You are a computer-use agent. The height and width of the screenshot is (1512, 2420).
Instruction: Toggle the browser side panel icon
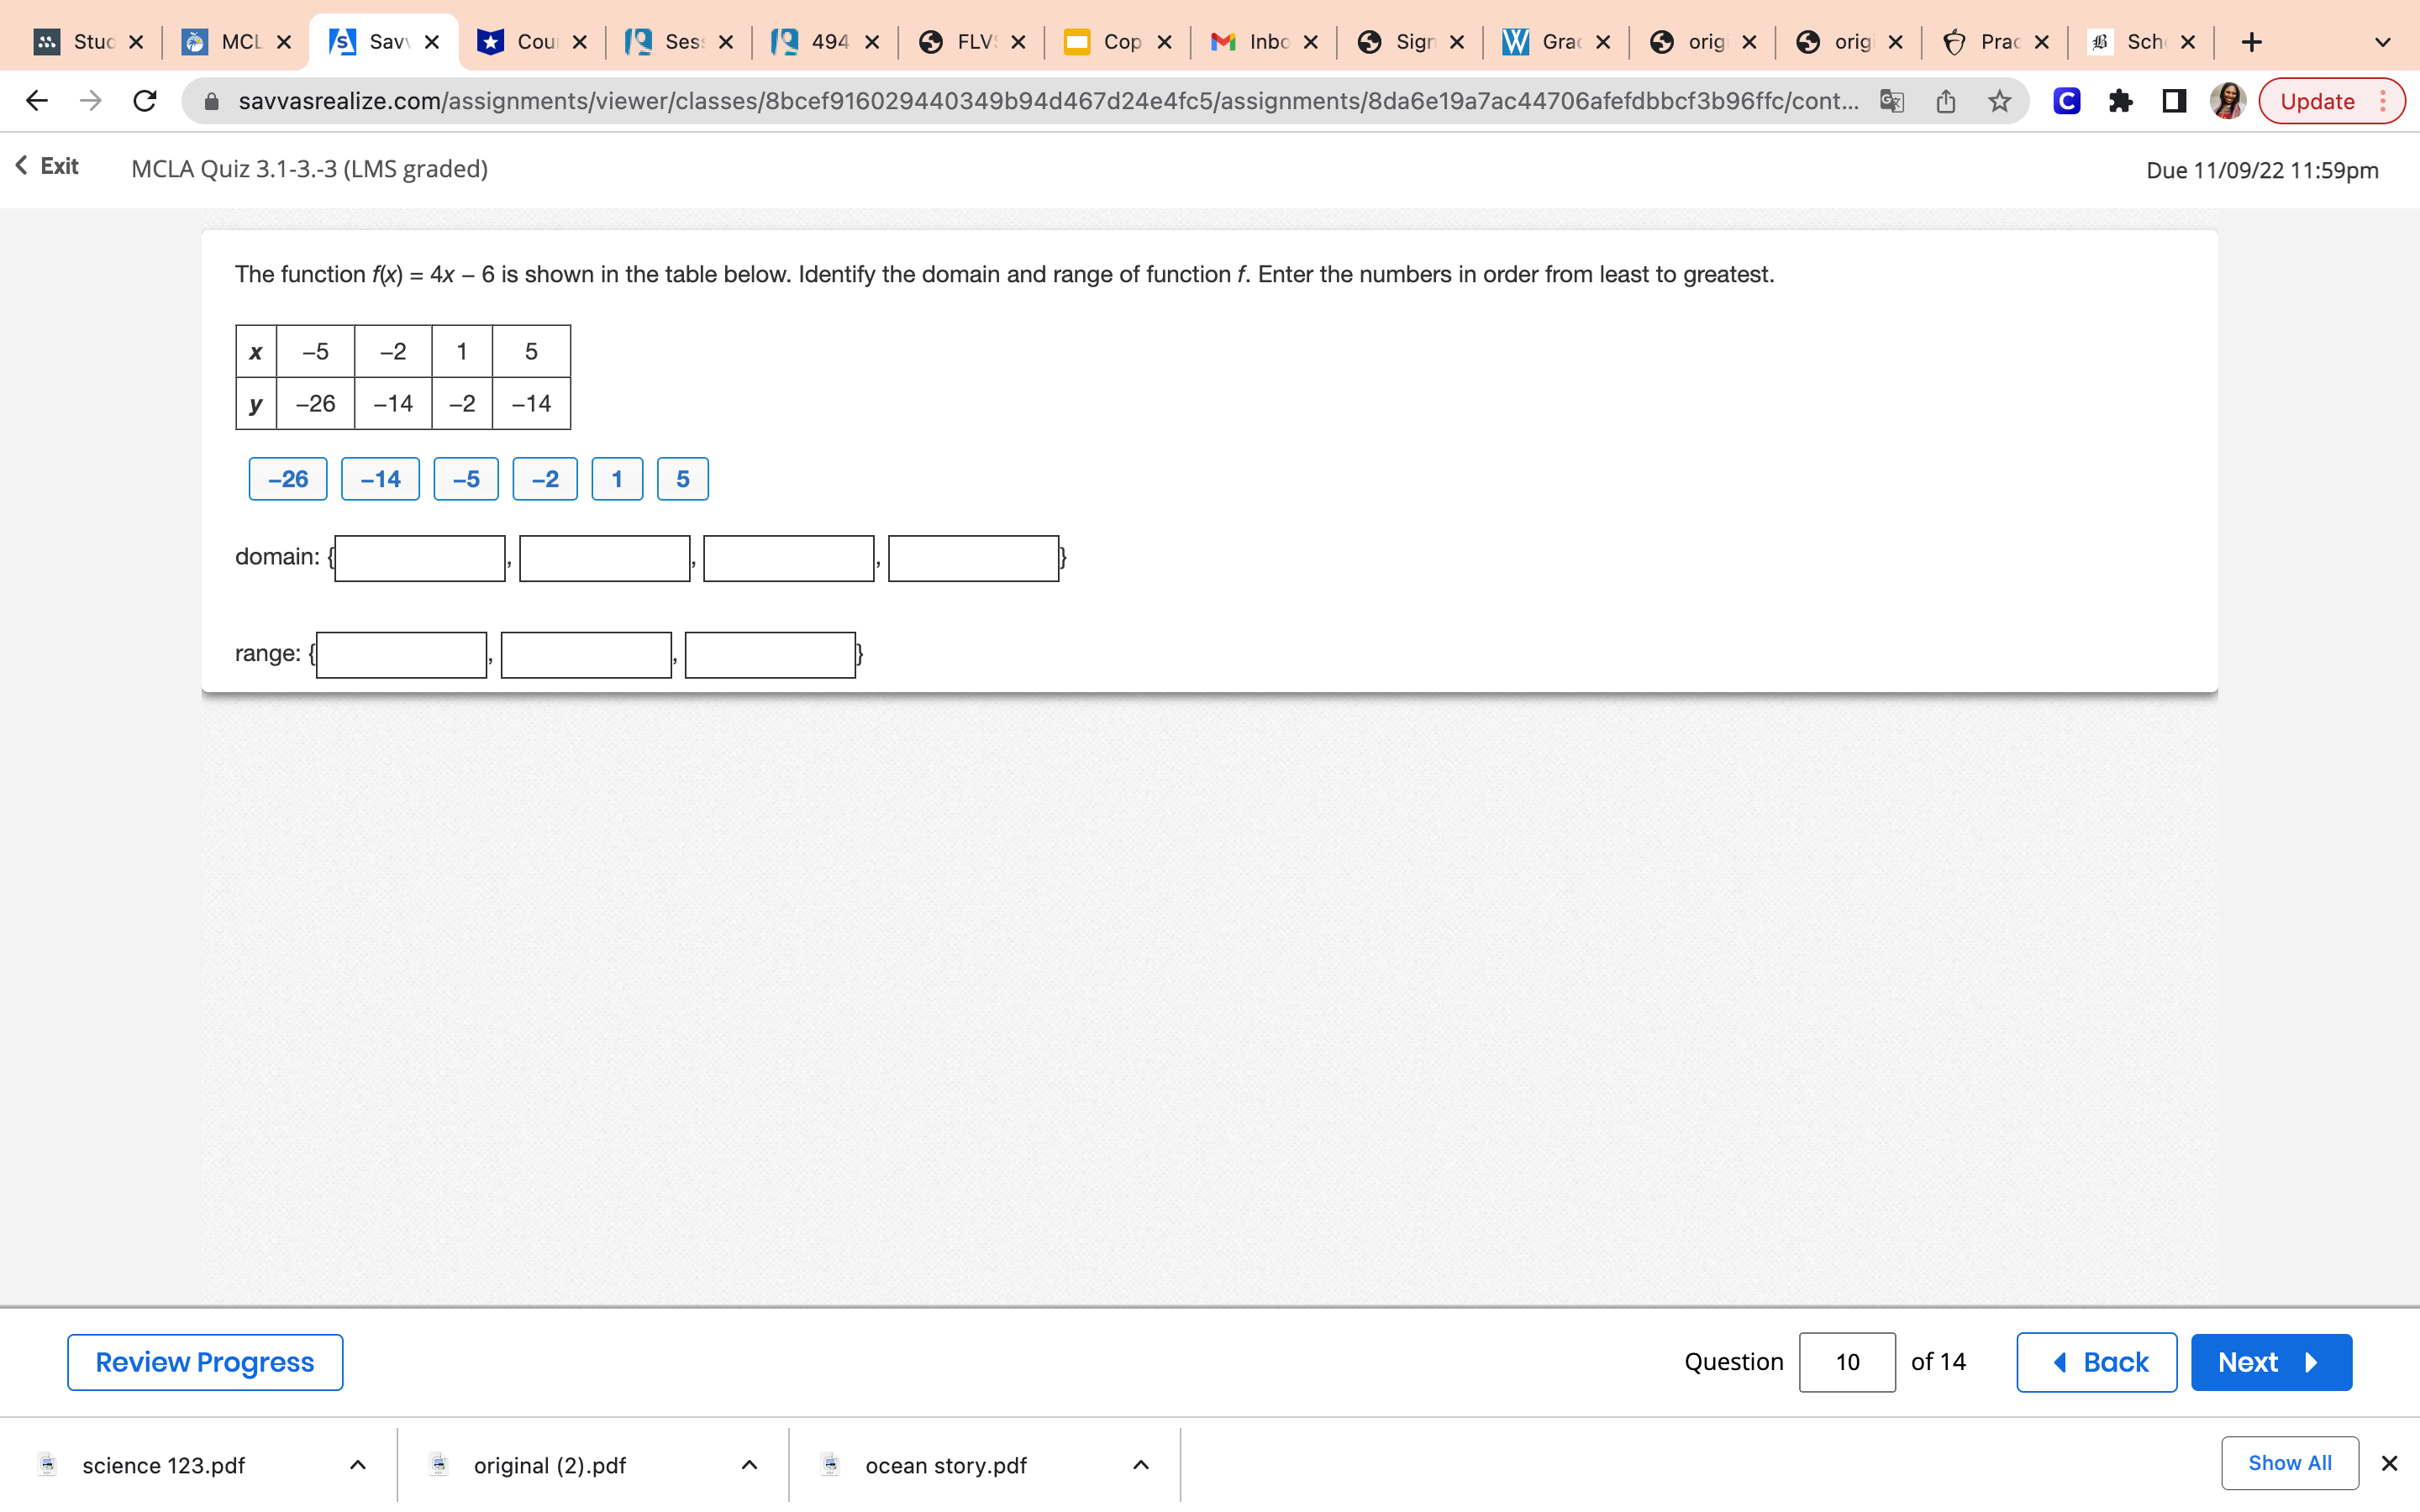coord(2173,101)
